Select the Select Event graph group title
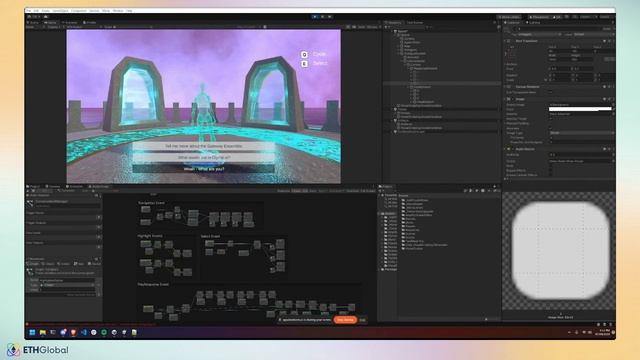Viewport: 640px width, 360px height. [x=210, y=236]
